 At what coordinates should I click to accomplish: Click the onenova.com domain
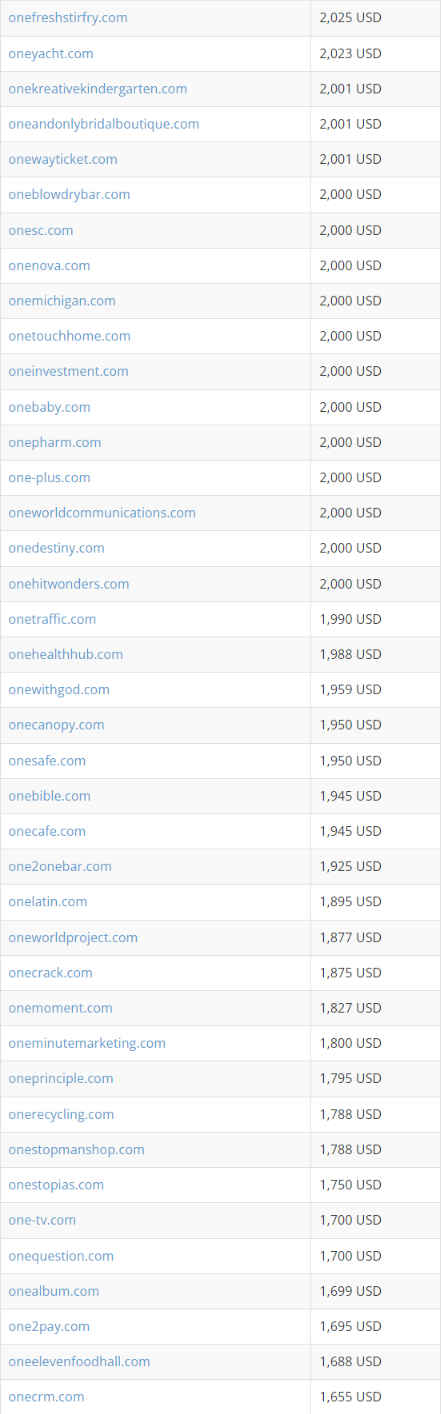coord(49,265)
